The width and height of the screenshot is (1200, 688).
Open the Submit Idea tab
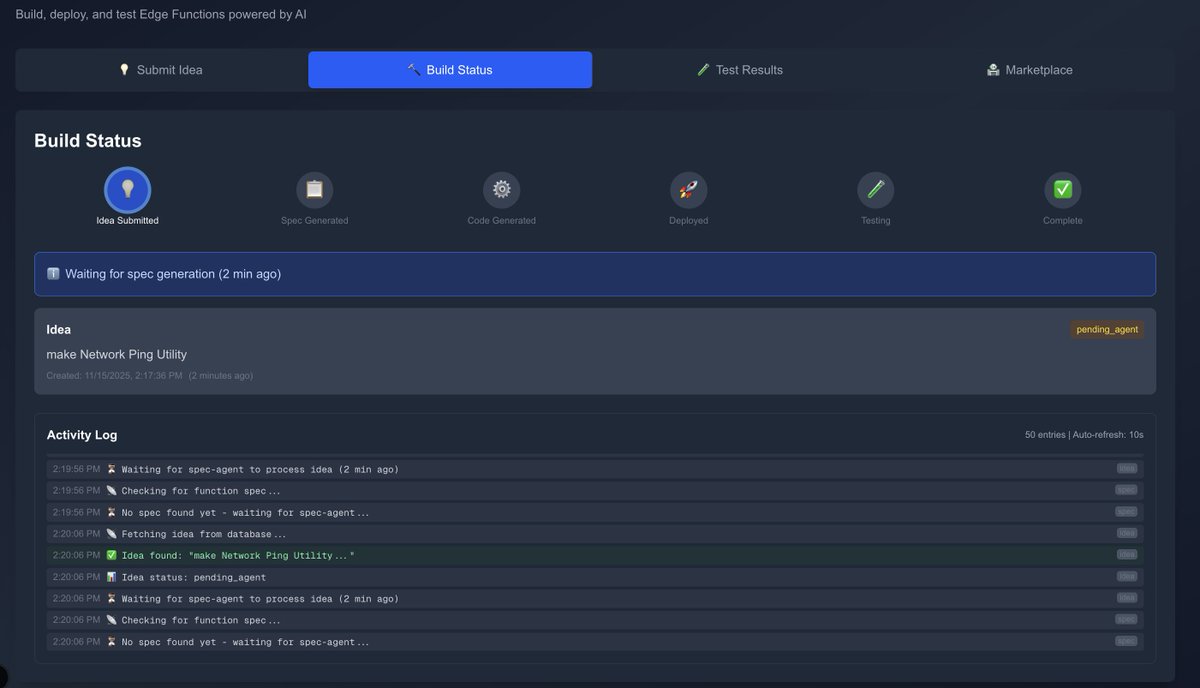tap(161, 70)
